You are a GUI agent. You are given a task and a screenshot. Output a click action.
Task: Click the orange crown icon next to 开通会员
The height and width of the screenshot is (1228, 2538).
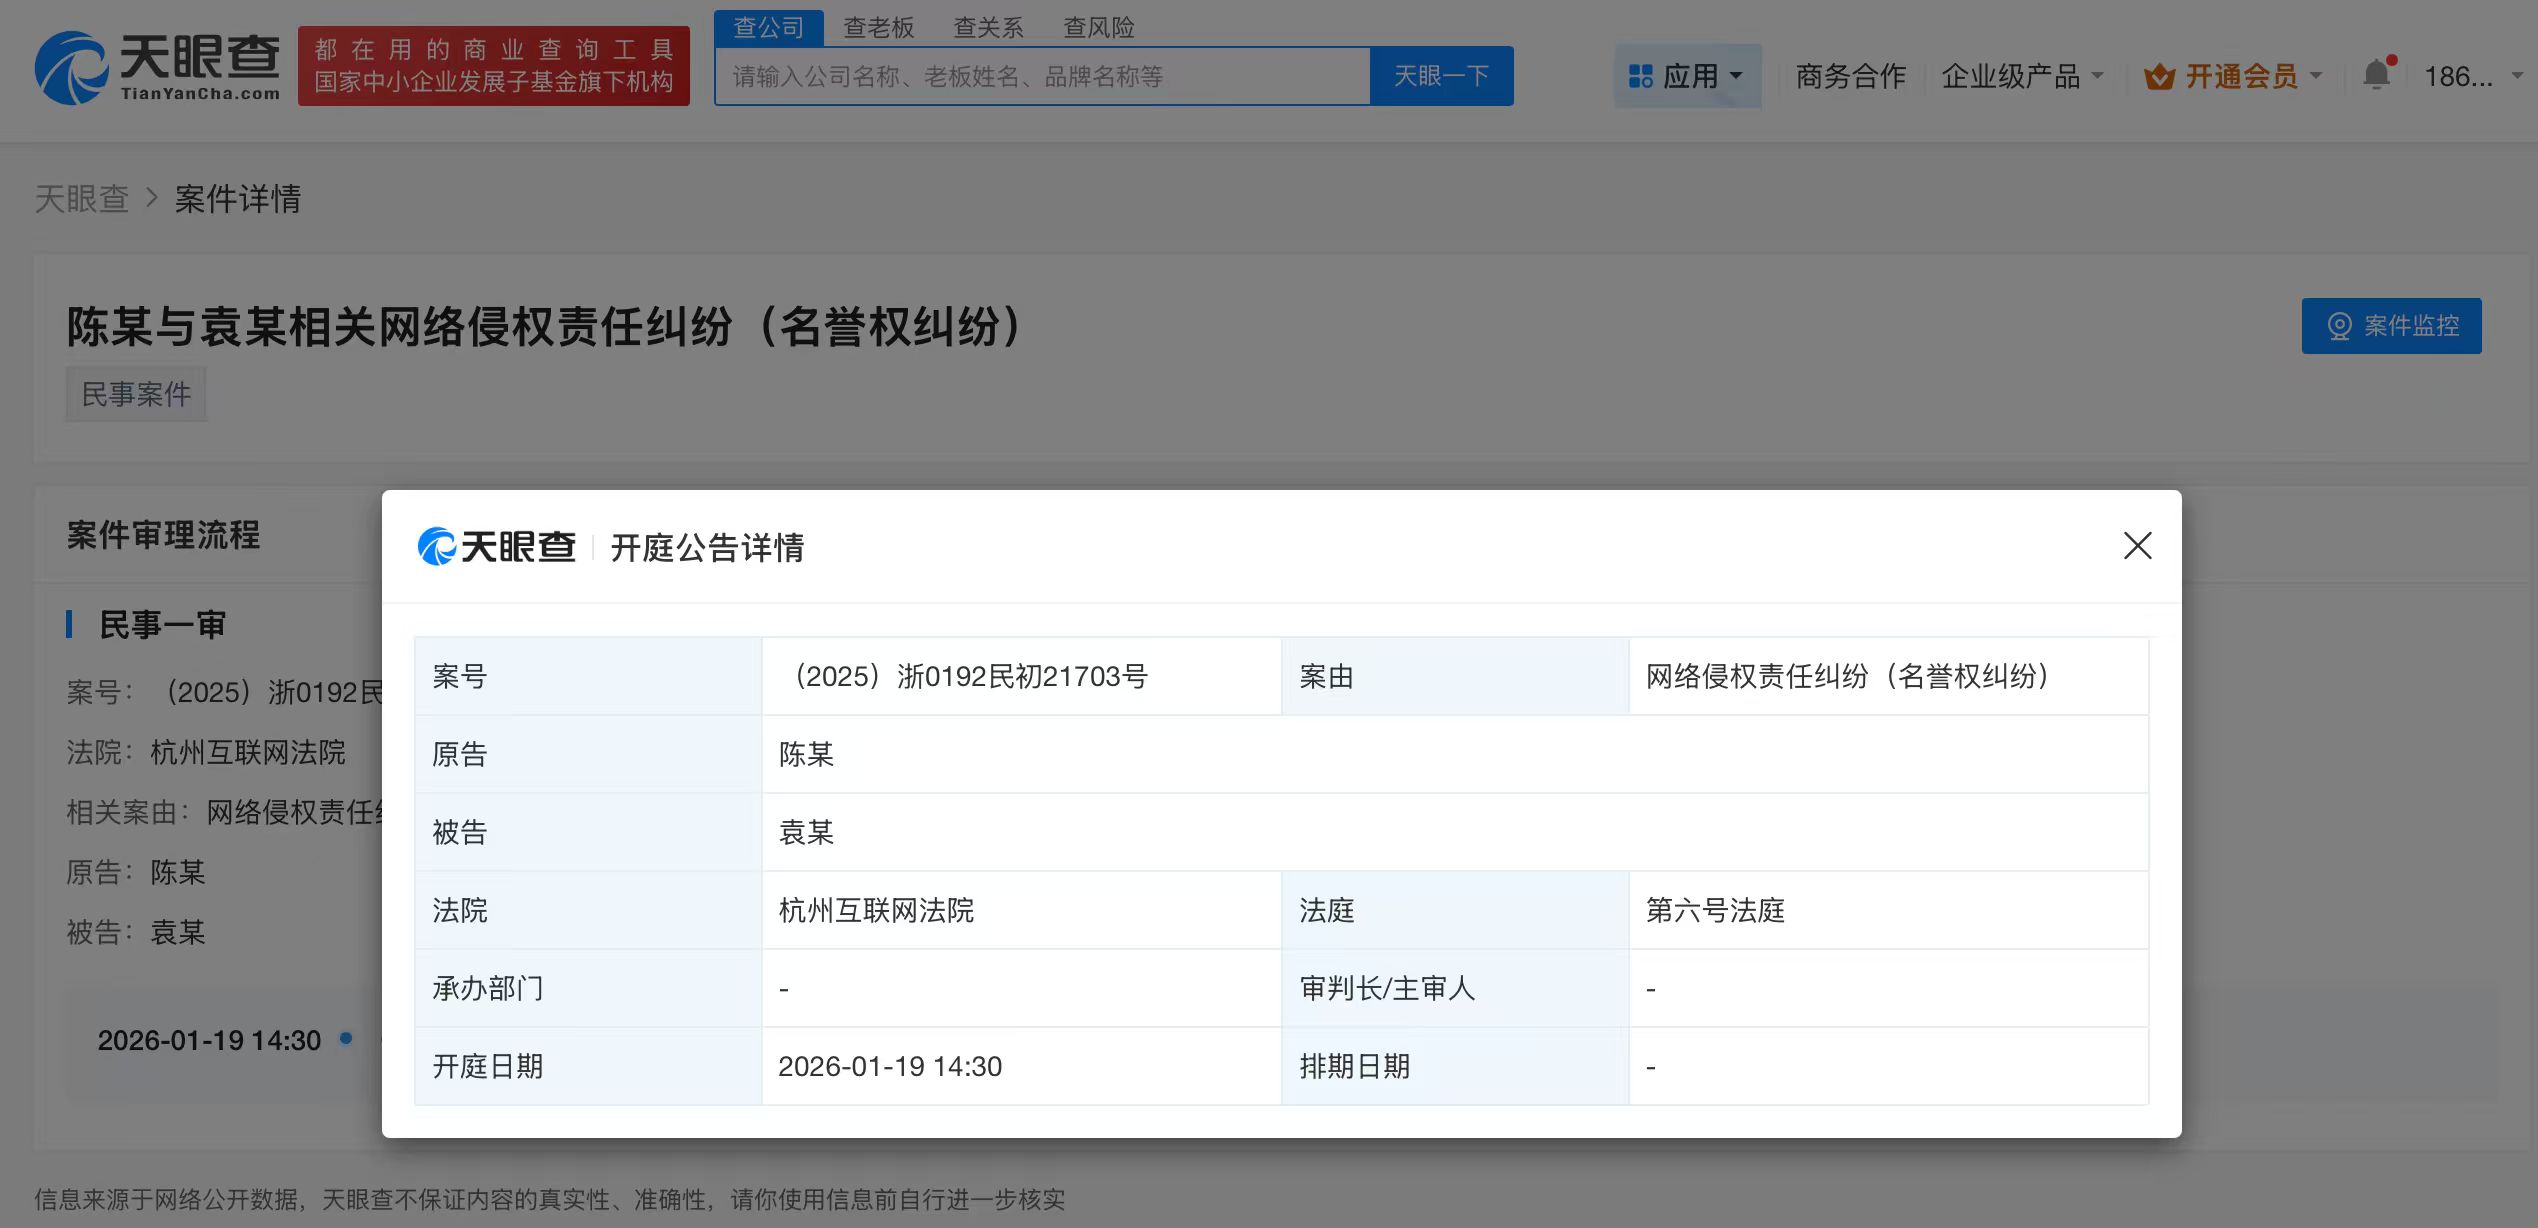2160,75
